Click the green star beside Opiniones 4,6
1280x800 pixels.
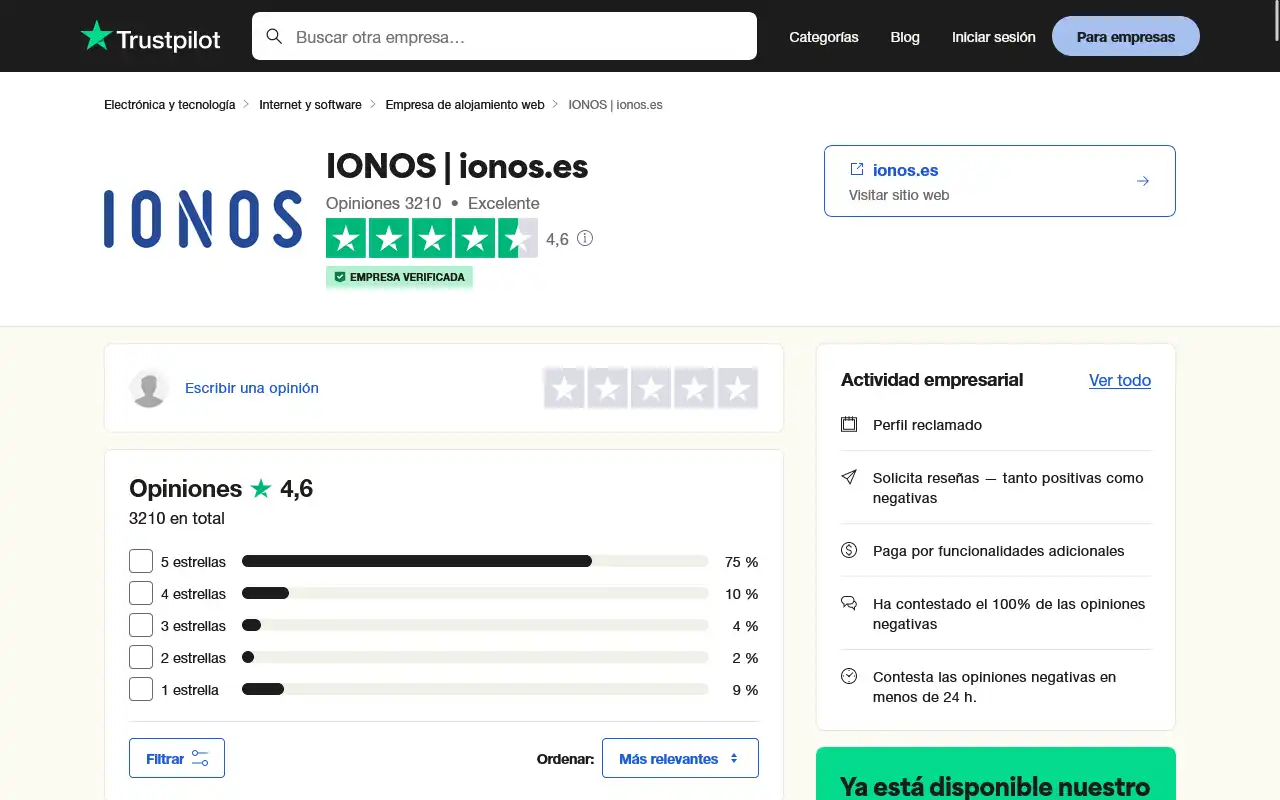pos(261,488)
